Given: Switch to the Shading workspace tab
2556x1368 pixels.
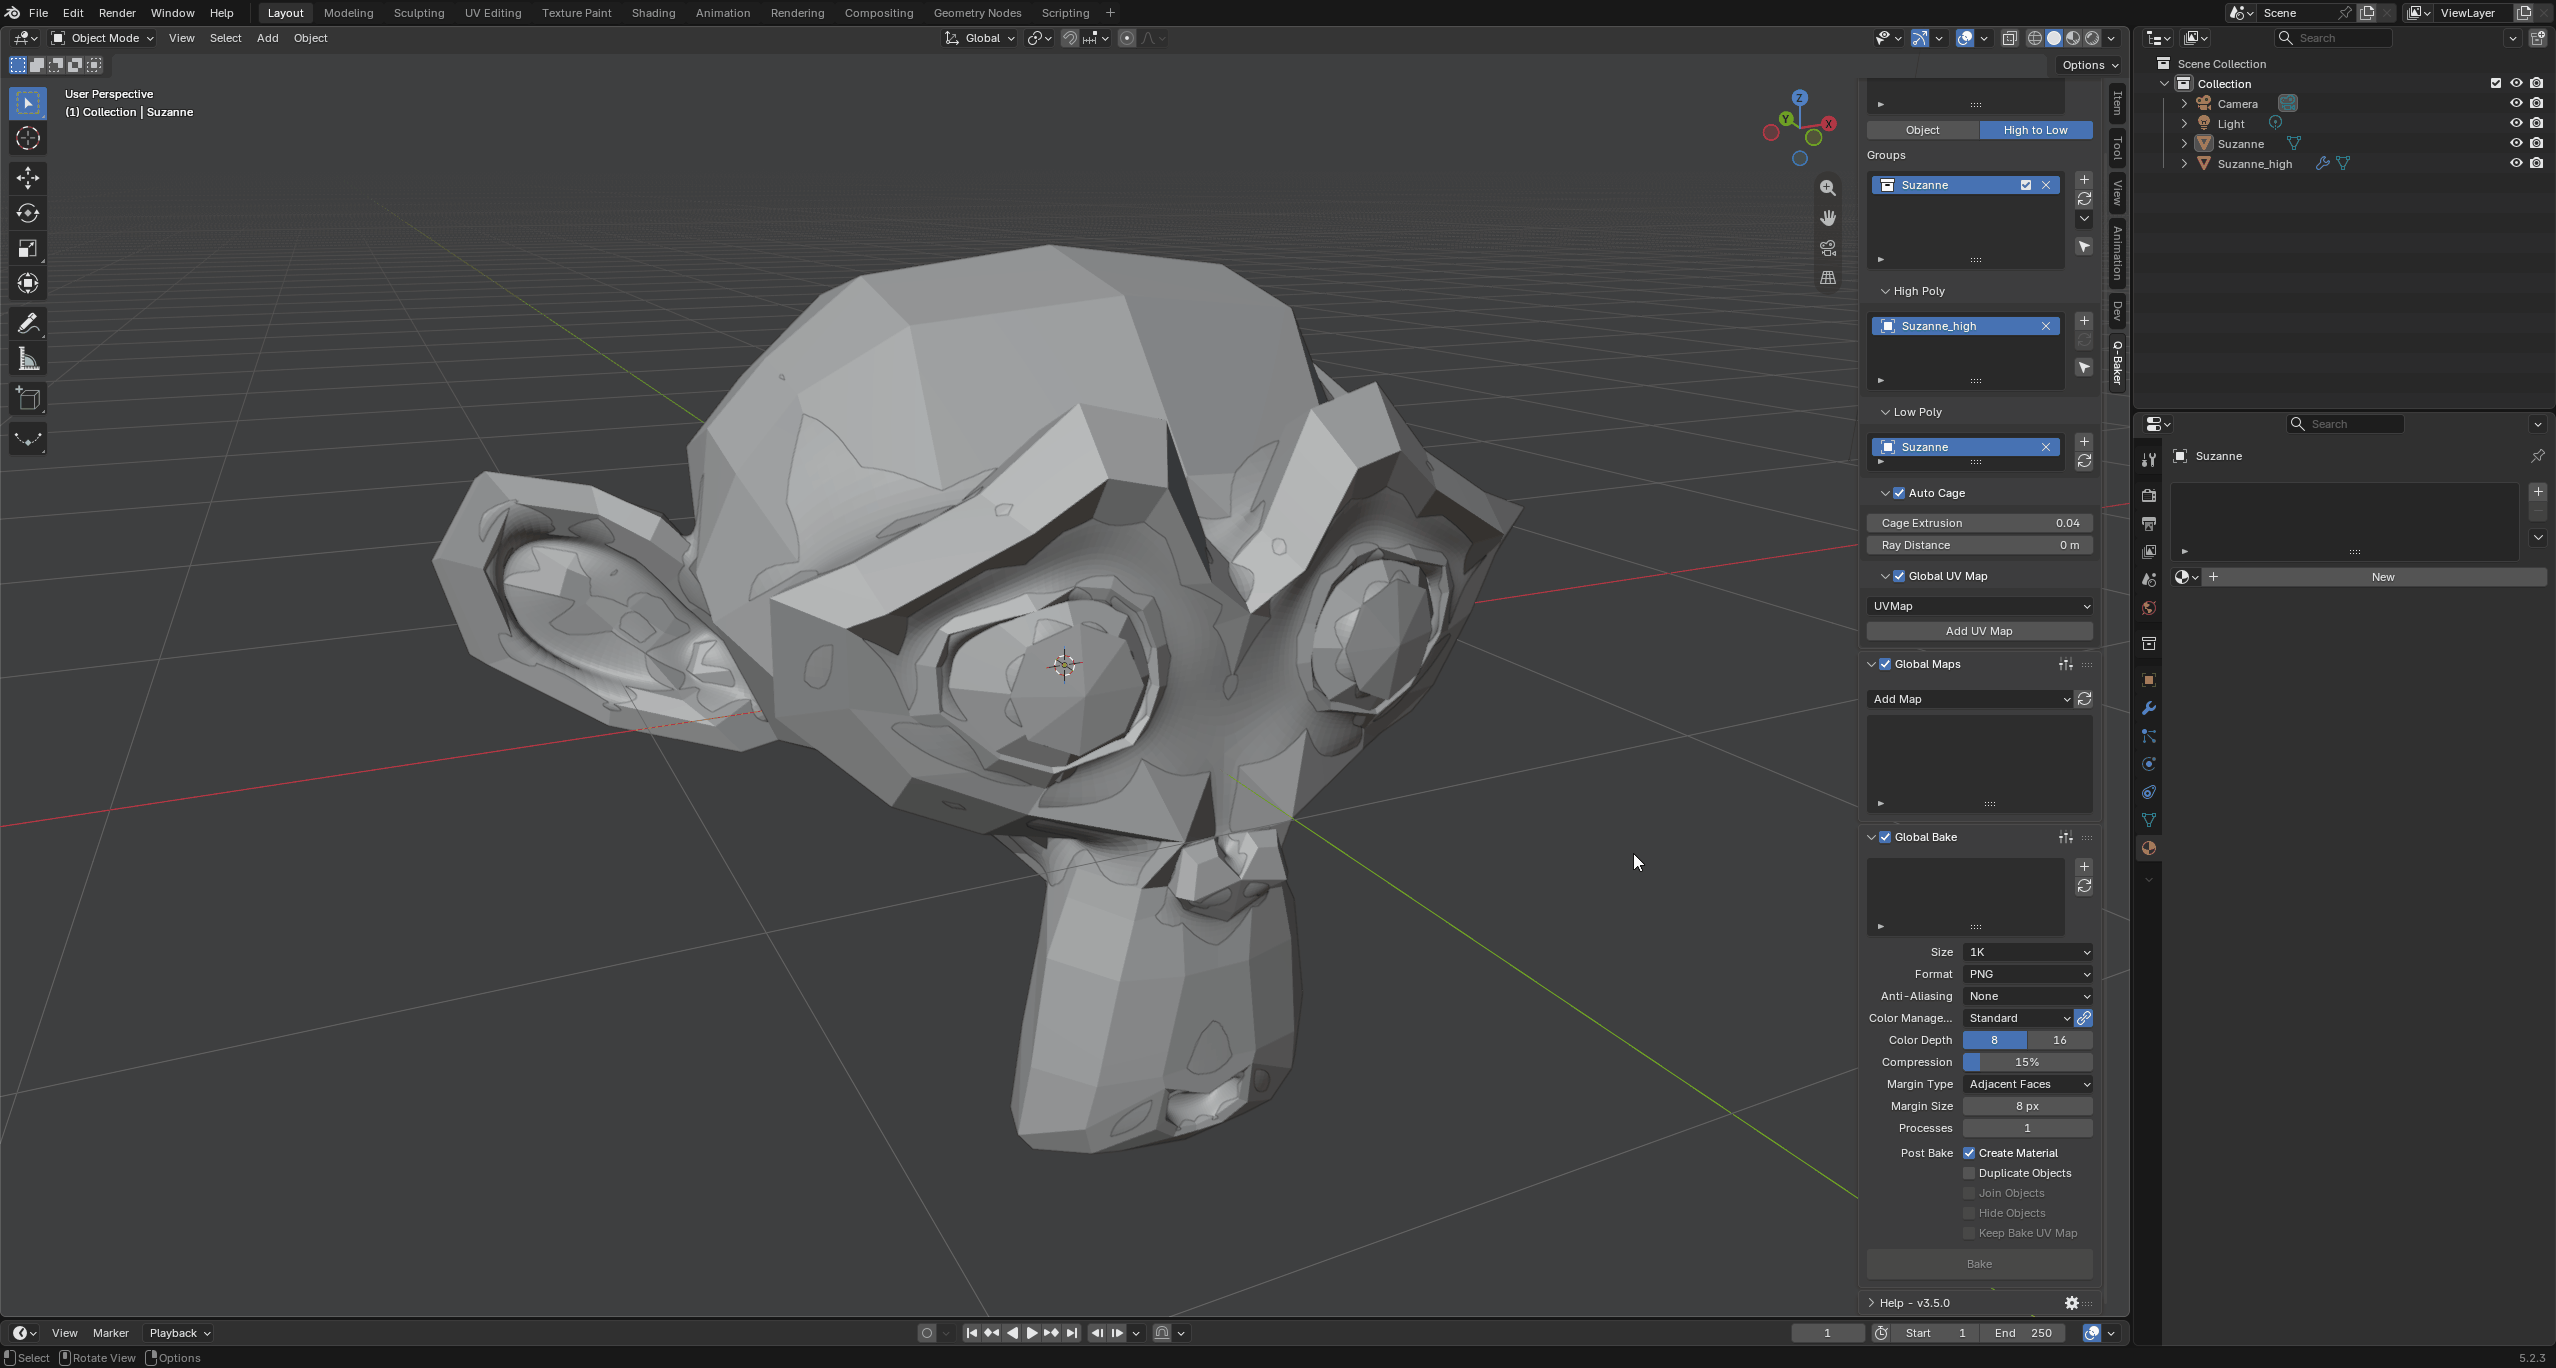Looking at the screenshot, I should (653, 13).
